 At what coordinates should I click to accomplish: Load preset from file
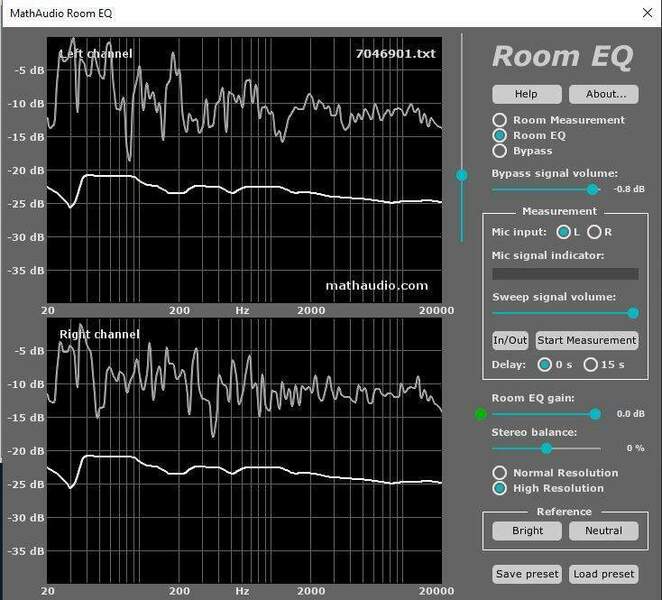604,574
